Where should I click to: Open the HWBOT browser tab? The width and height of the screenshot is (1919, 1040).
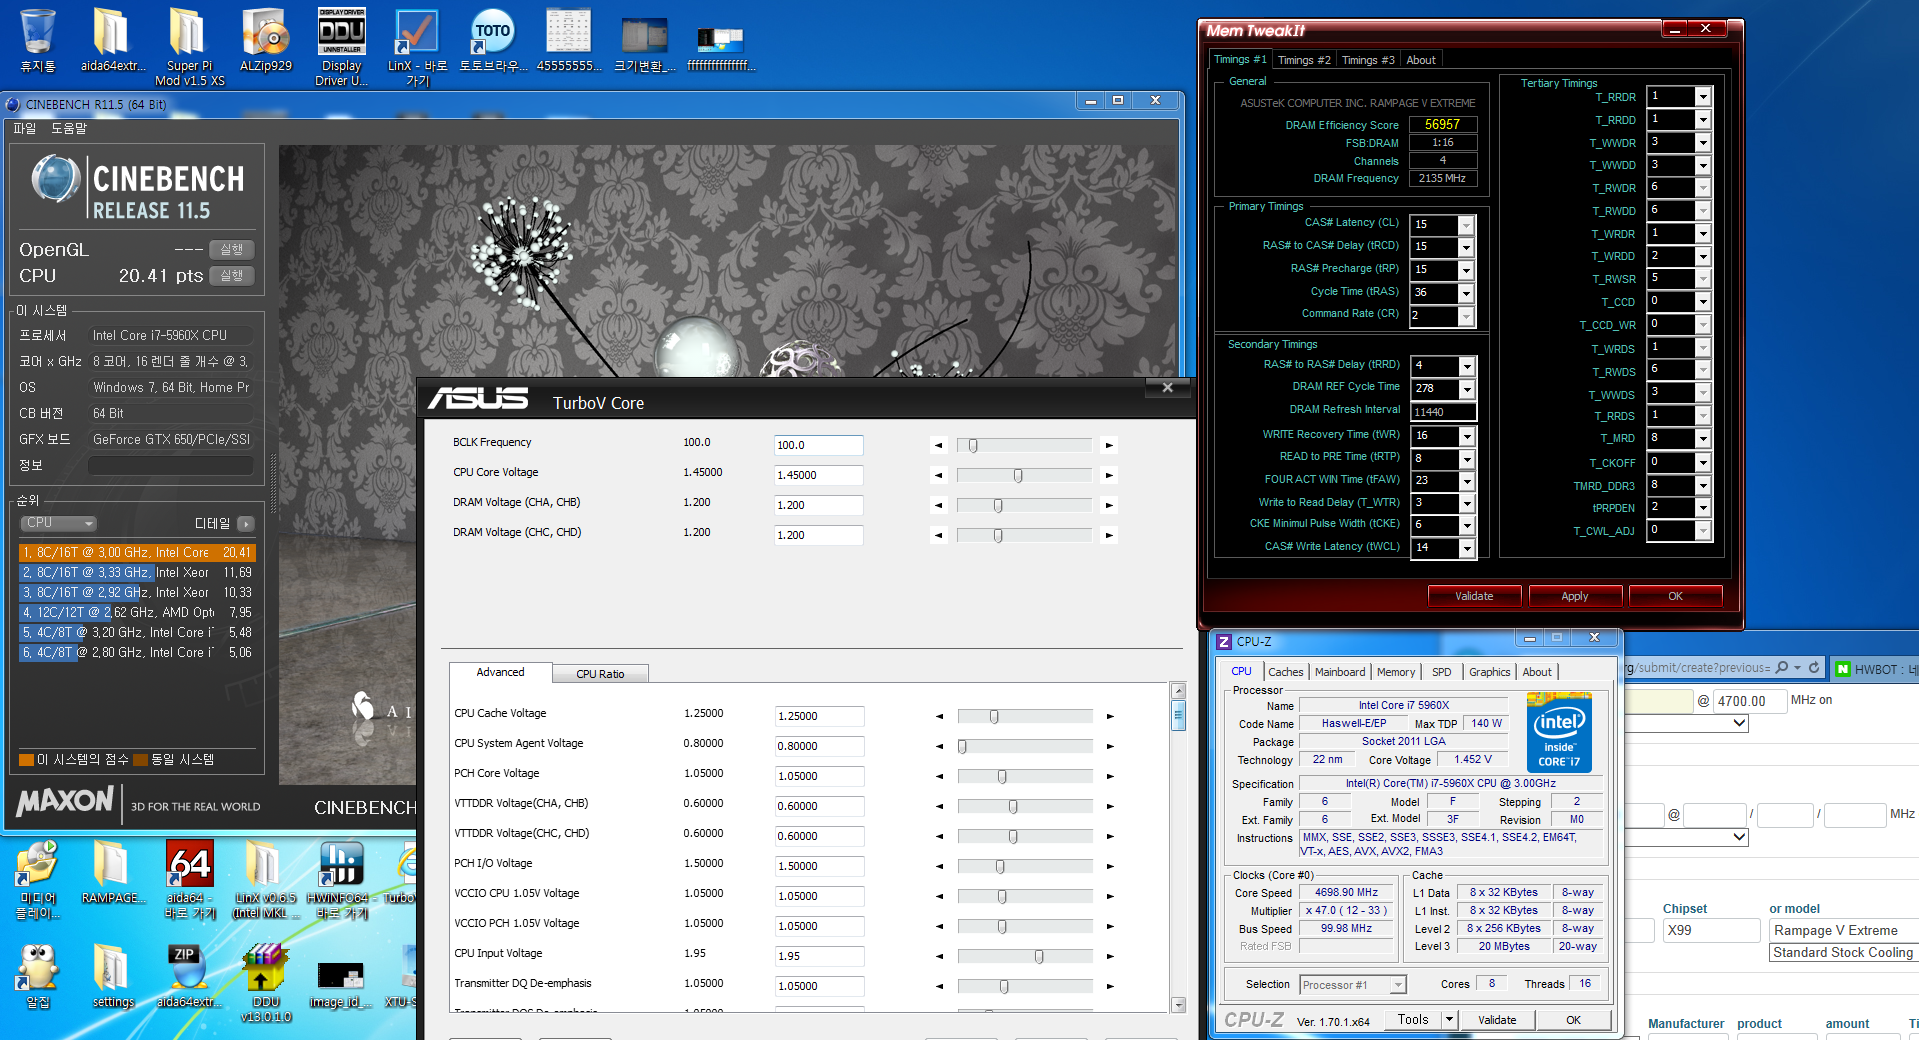tap(1875, 669)
